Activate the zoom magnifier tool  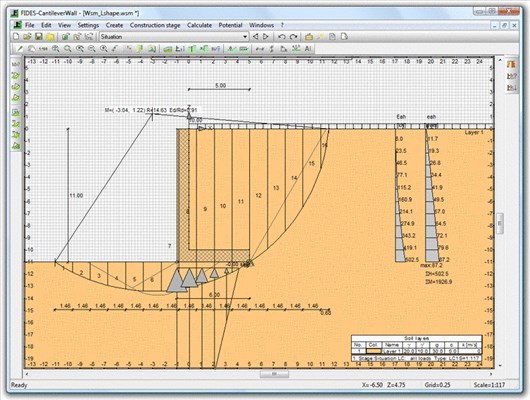(68, 49)
